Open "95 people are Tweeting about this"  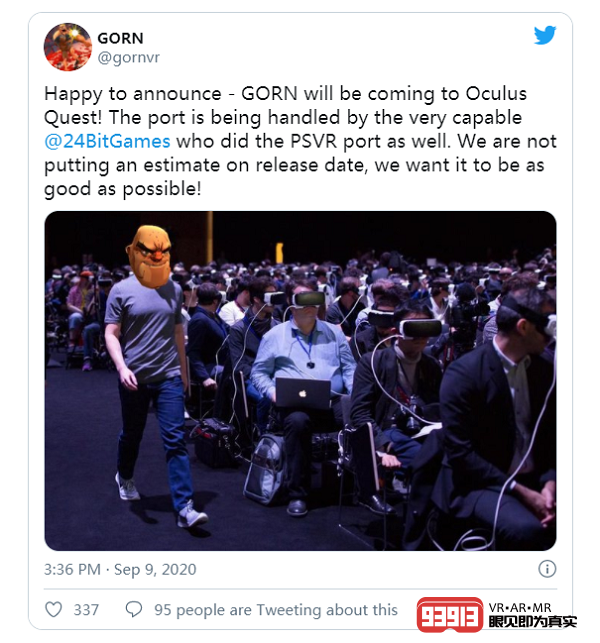[x=276, y=610]
